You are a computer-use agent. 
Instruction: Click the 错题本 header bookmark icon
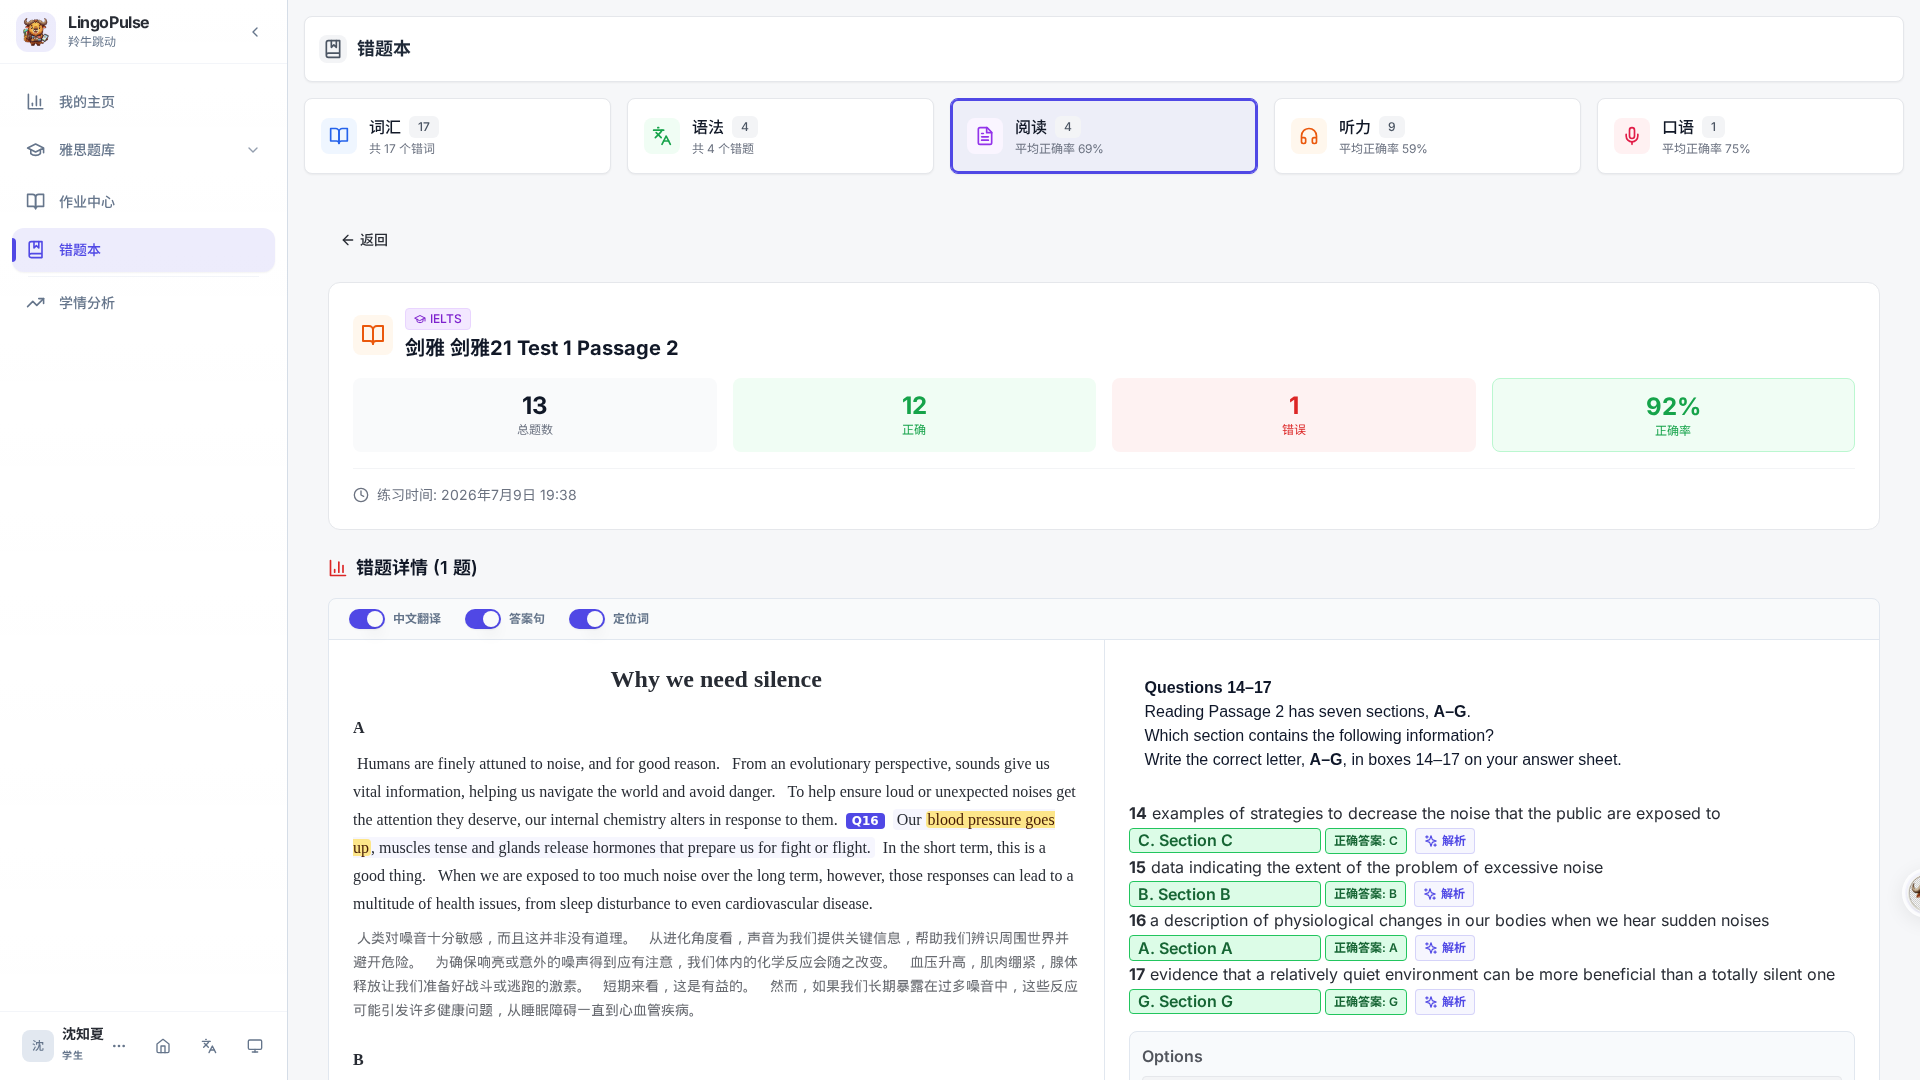click(333, 49)
